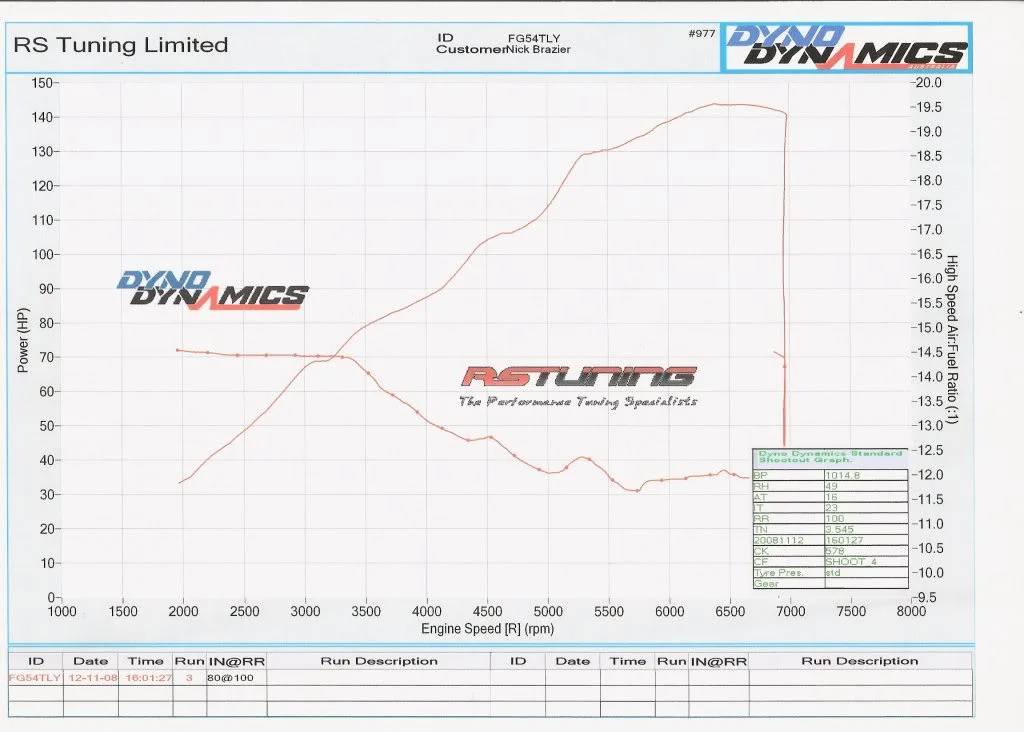Click the 8000 rpm tick label
The height and width of the screenshot is (732, 1024).
tap(911, 611)
